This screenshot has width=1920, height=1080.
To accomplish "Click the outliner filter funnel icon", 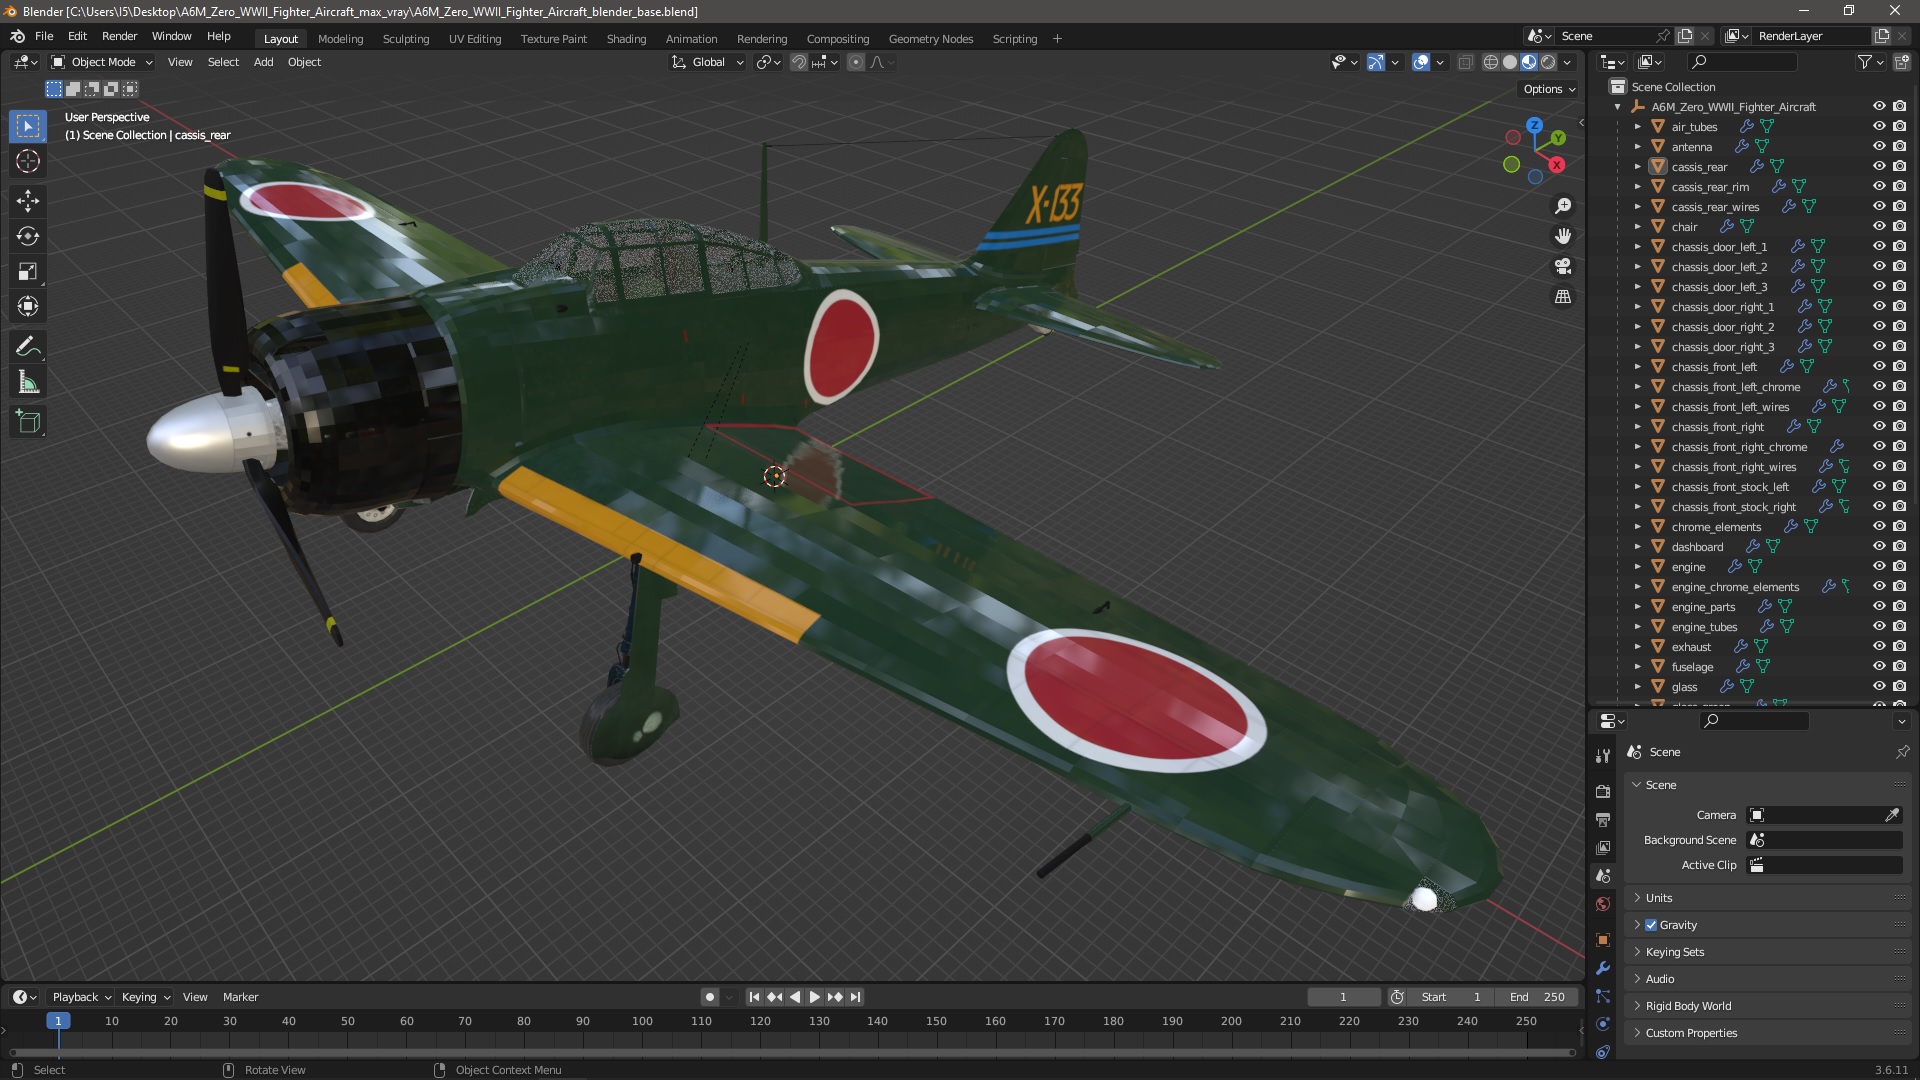I will [1865, 62].
